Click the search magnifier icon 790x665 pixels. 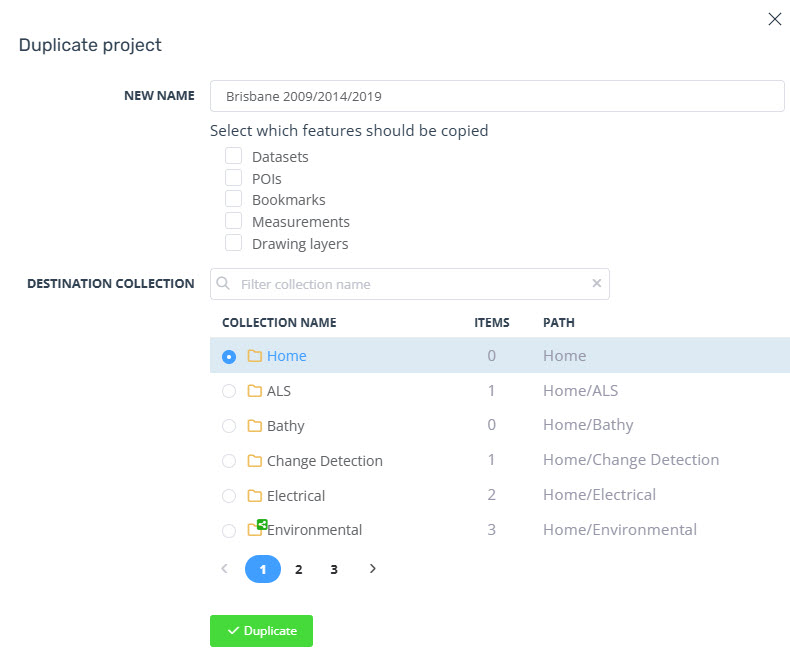coord(223,284)
